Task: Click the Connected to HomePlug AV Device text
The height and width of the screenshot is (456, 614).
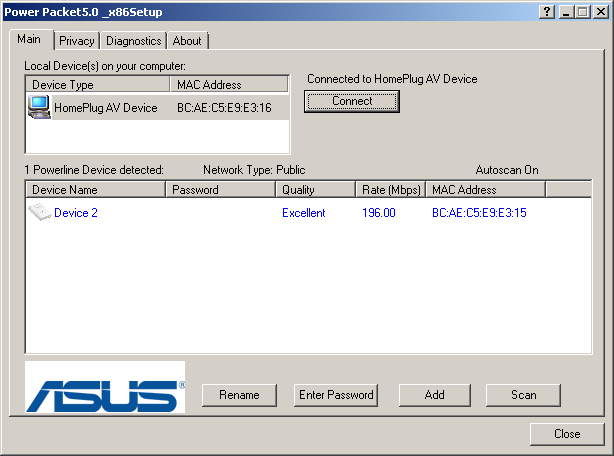Action: (392, 79)
